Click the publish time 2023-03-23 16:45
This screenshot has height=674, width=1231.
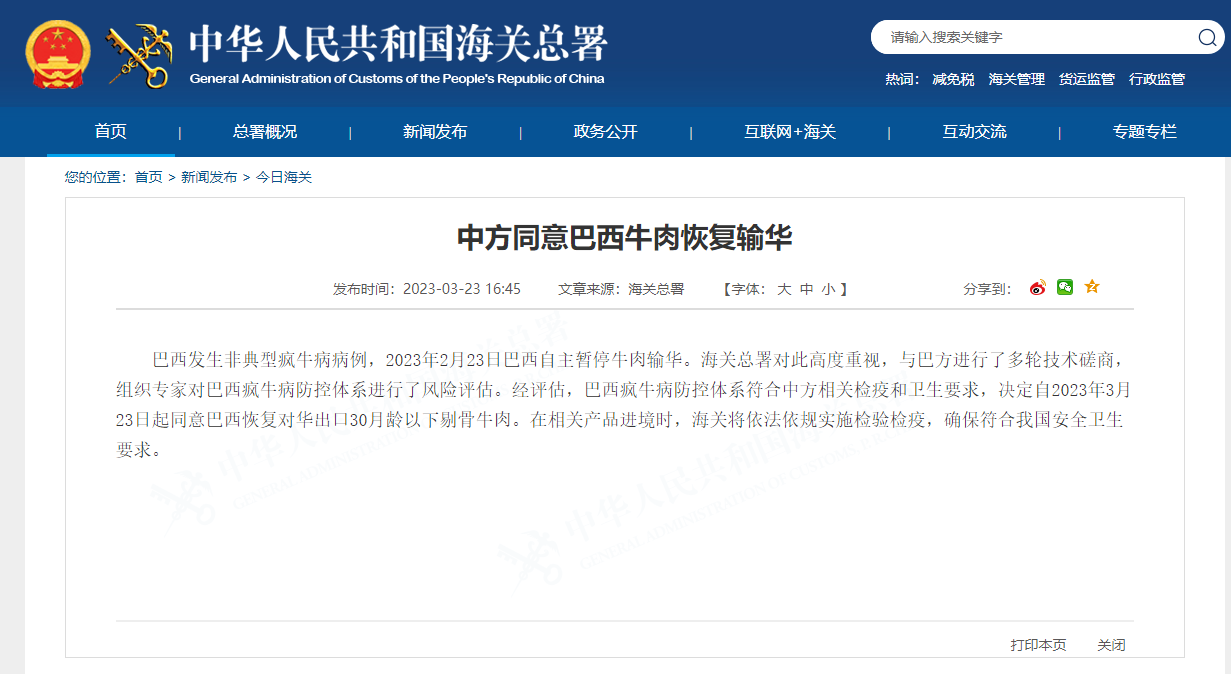[x=462, y=289]
